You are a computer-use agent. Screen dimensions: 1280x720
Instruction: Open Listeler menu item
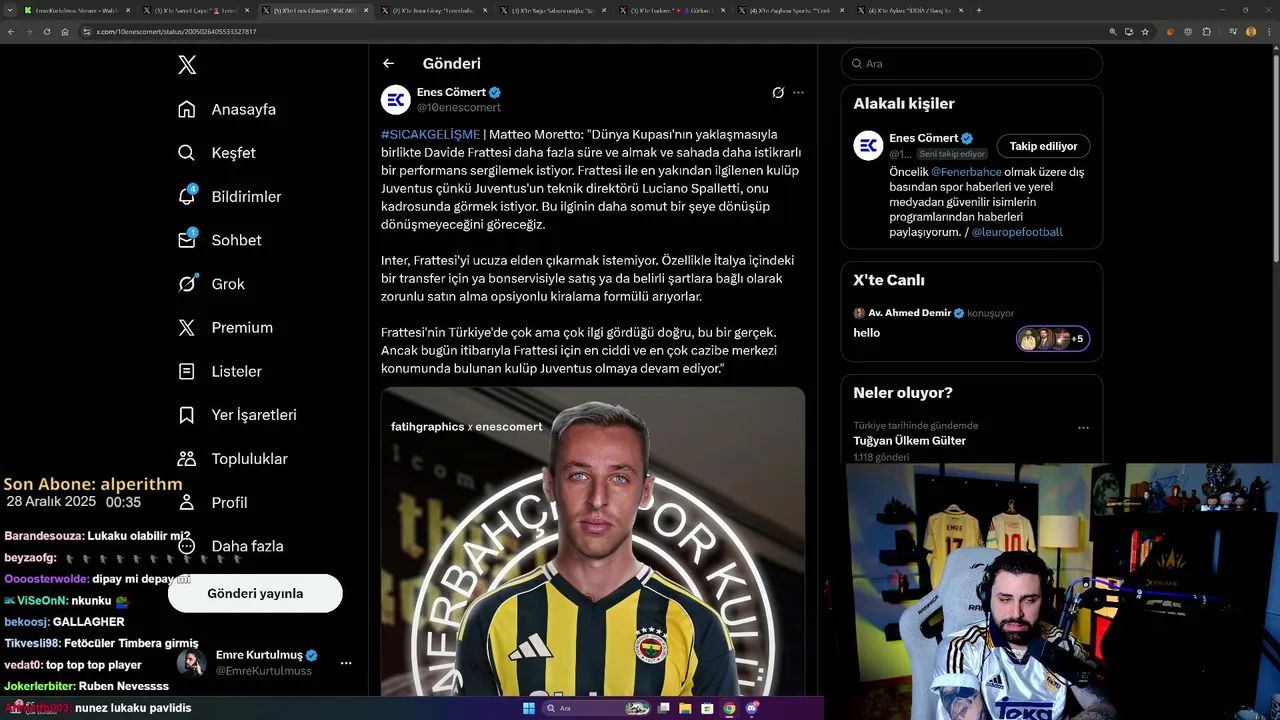[x=236, y=371]
